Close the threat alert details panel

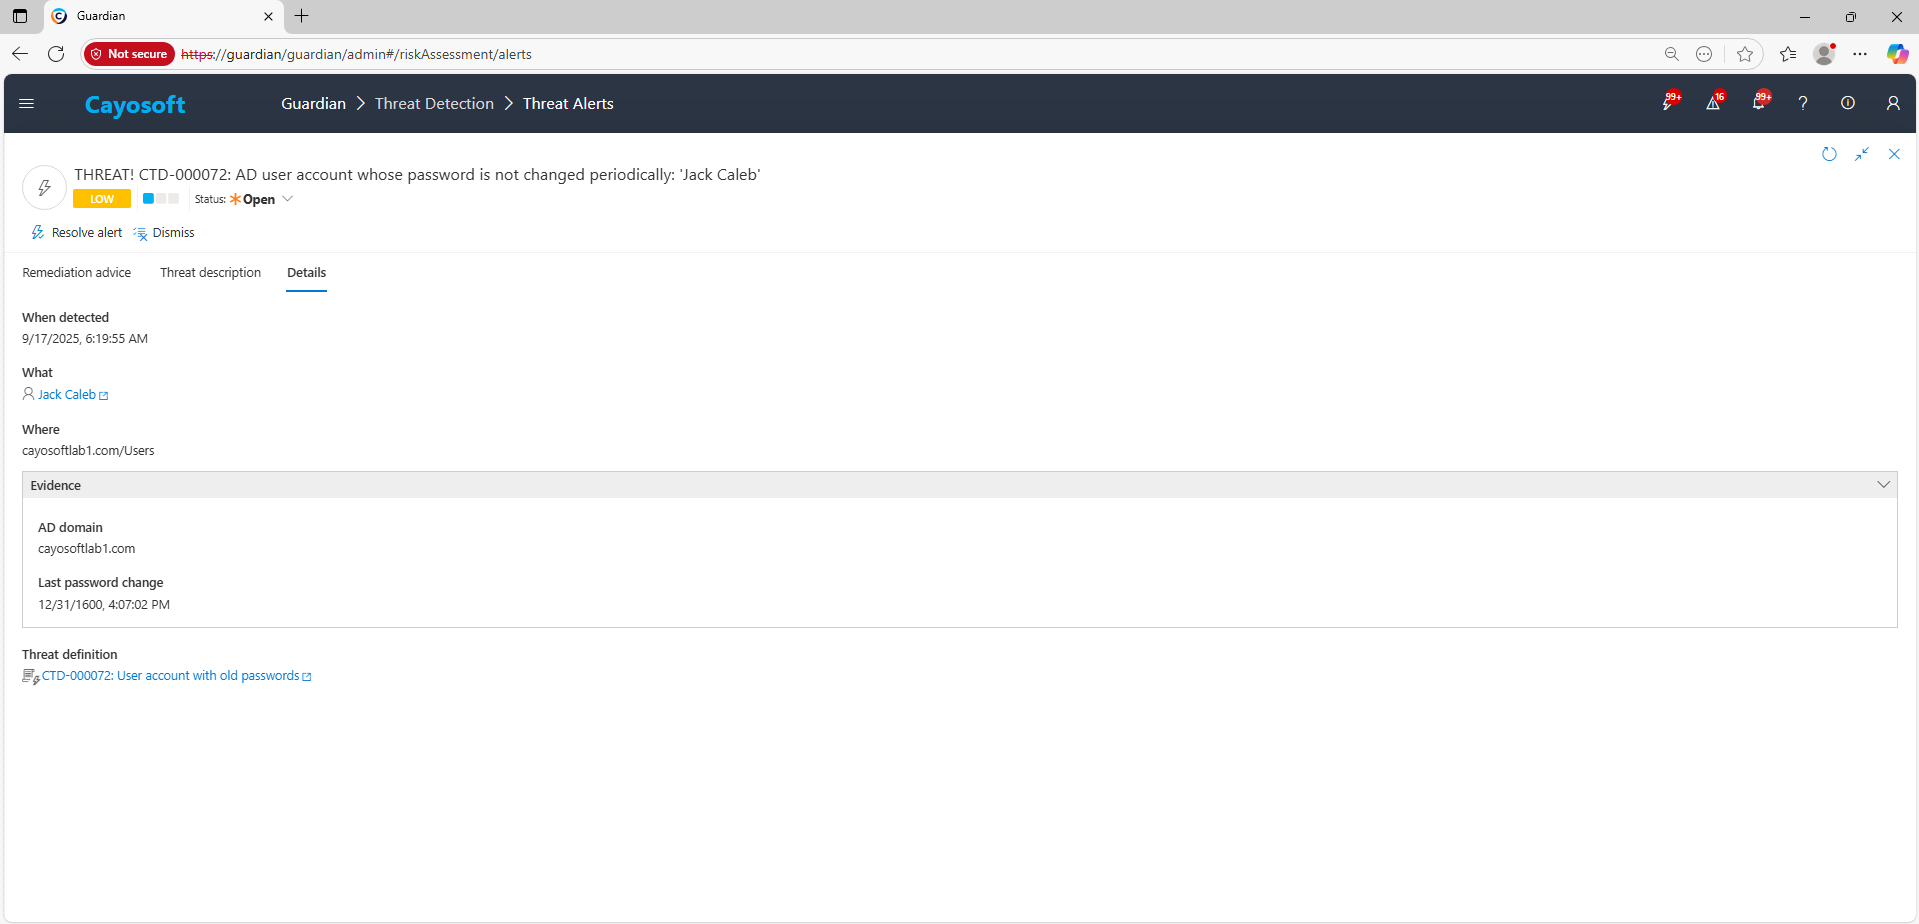[1894, 154]
